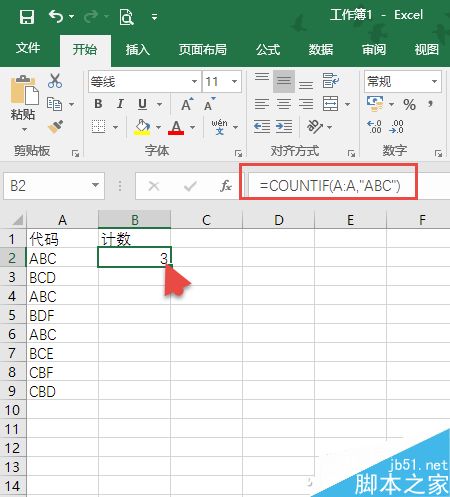Activate the Format Painter brush

(x=55, y=127)
